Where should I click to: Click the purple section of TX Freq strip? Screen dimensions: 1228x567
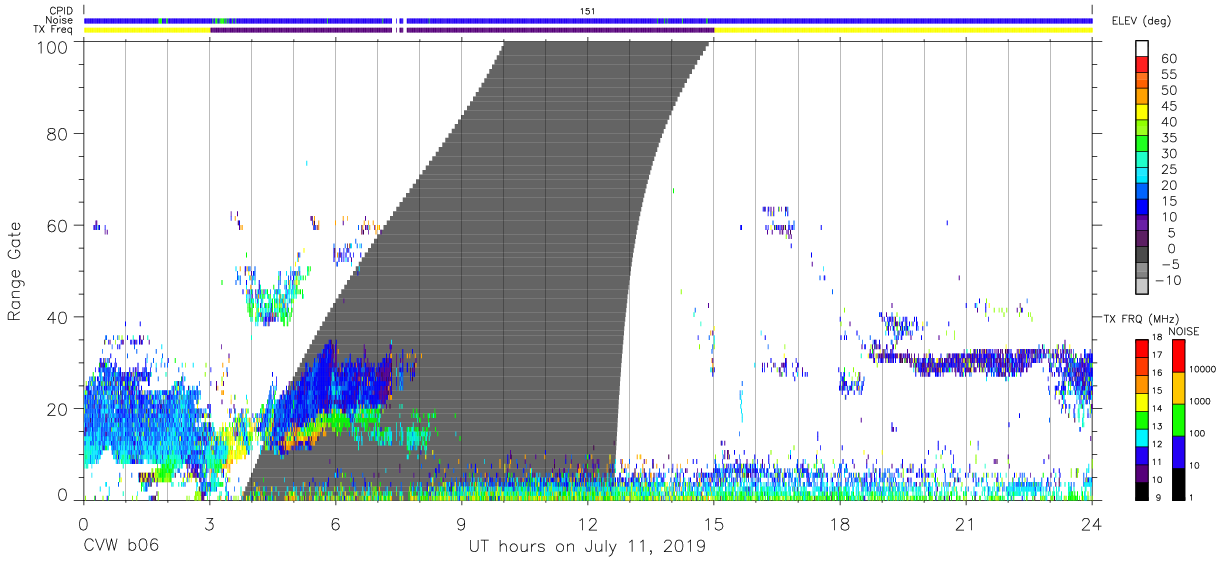click(x=461, y=30)
